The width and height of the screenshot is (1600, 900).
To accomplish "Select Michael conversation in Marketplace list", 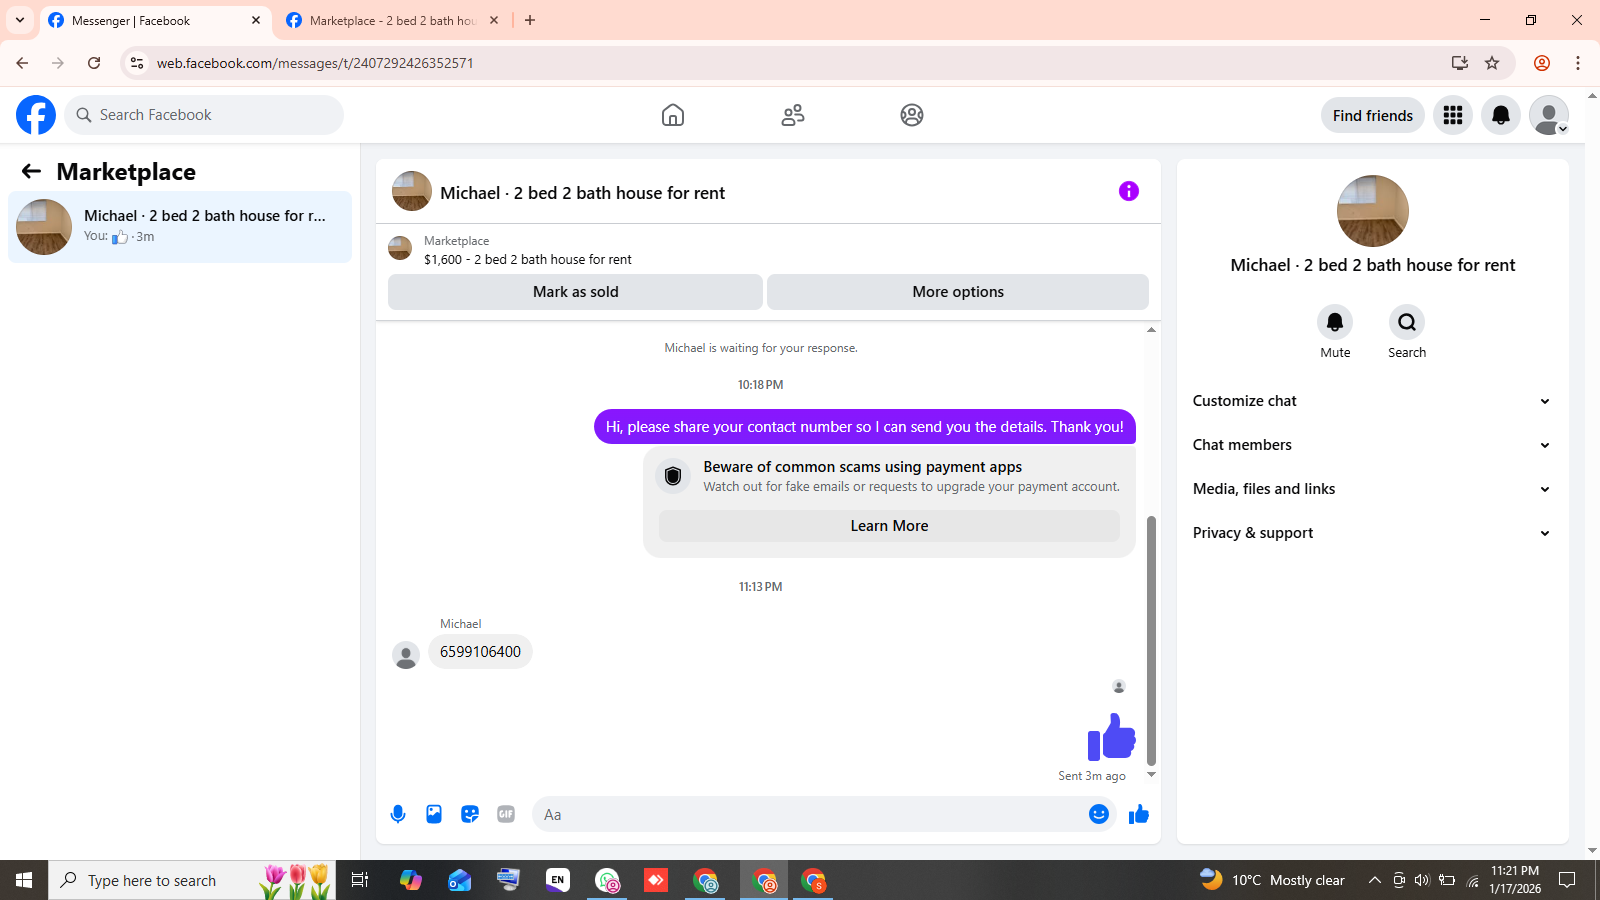I will (180, 227).
